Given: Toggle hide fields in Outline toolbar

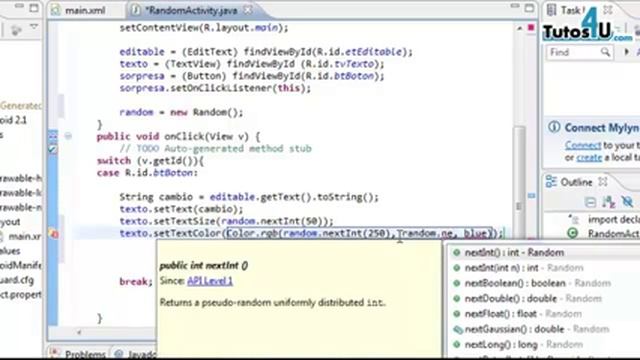Looking at the screenshot, I should pos(627,202).
